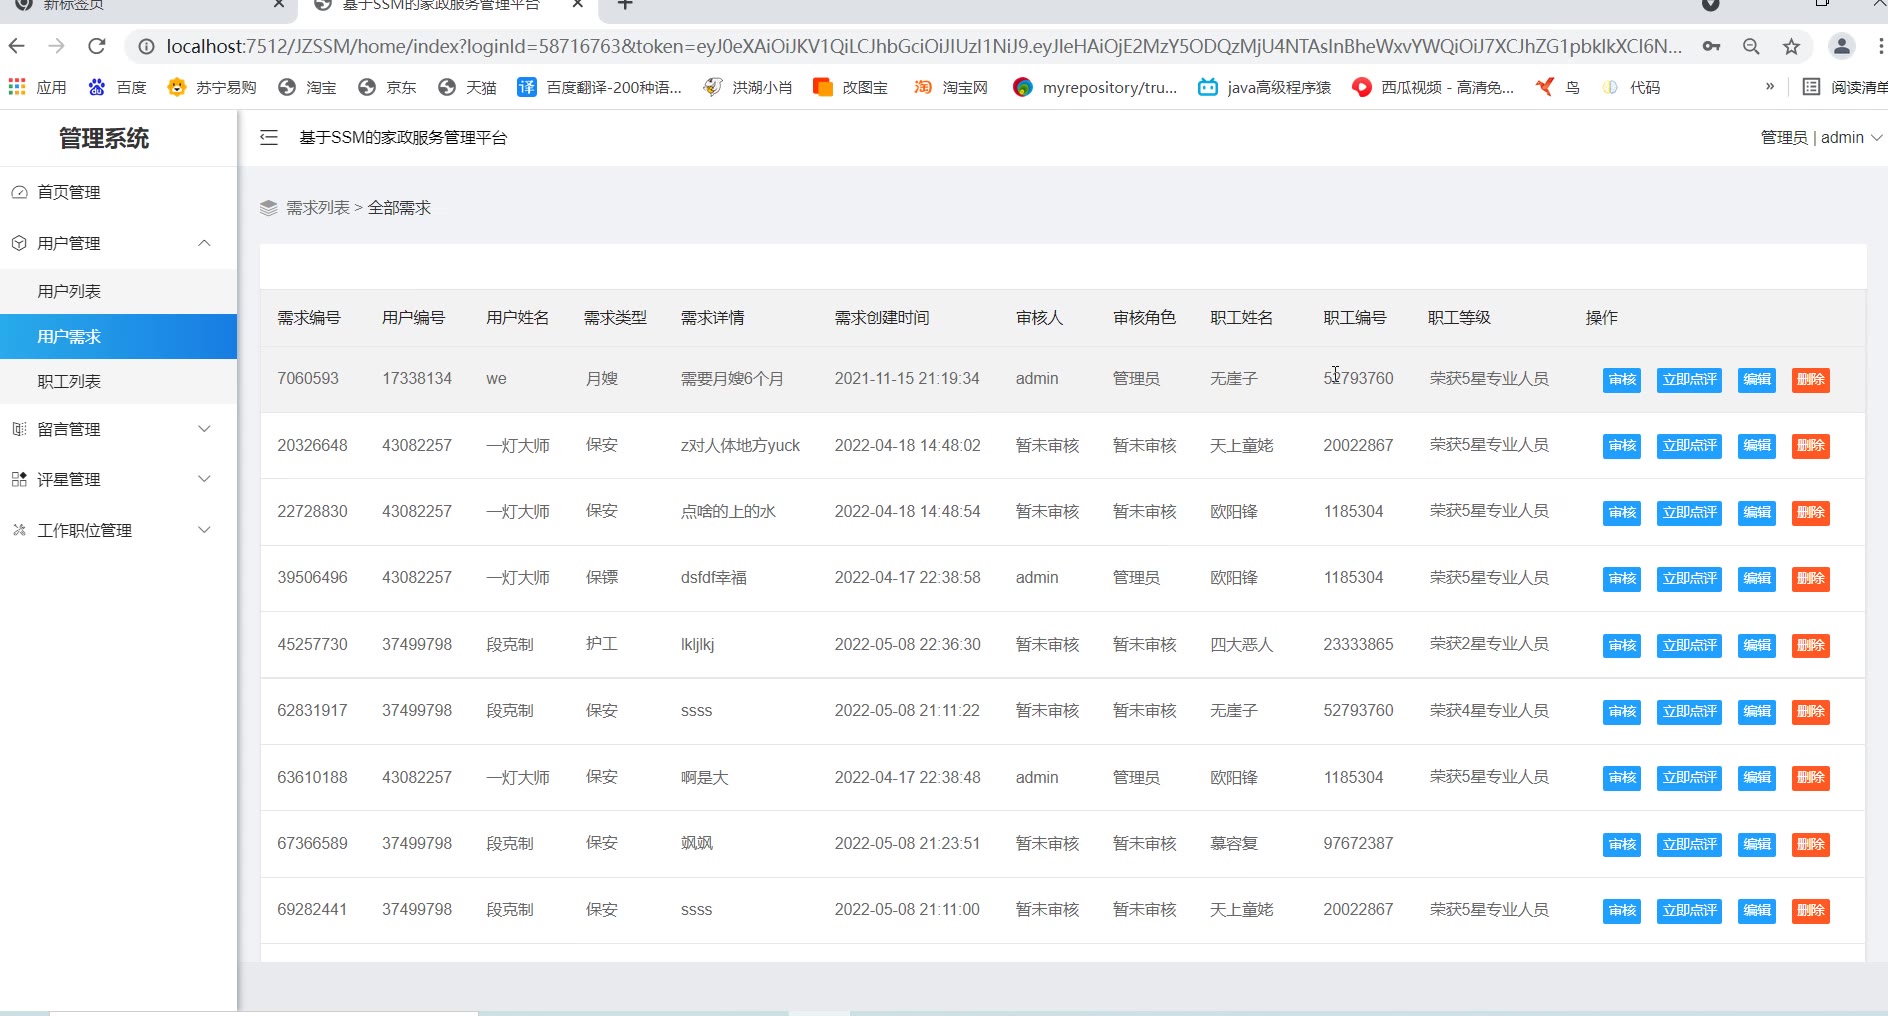1888x1016 pixels.
Task: Open browser zoom magnifier icon
Action: (1751, 46)
